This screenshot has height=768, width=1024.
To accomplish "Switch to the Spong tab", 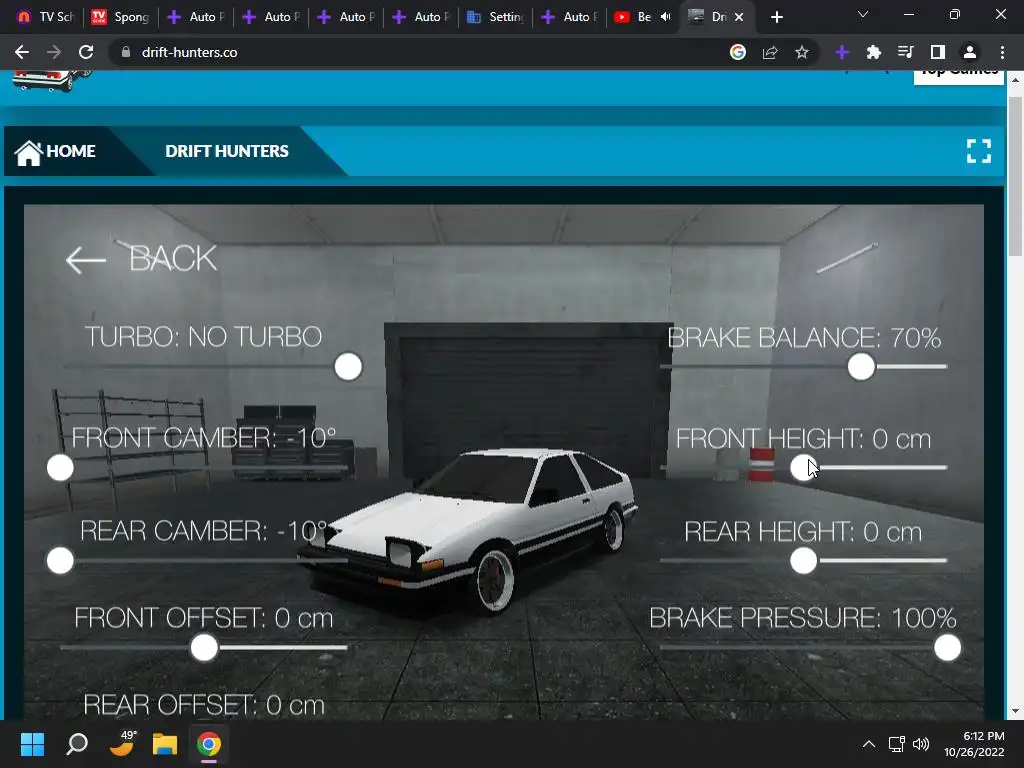I will tap(121, 17).
